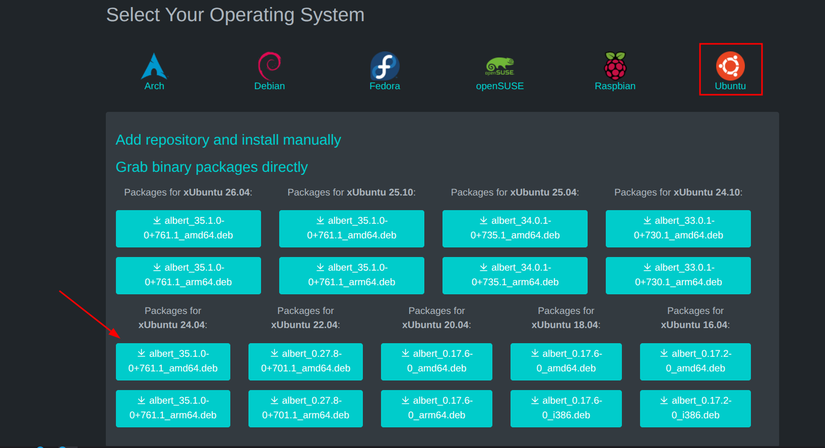Click the 'Raspbian' text label
The width and height of the screenshot is (825, 448).
pyautogui.click(x=615, y=86)
